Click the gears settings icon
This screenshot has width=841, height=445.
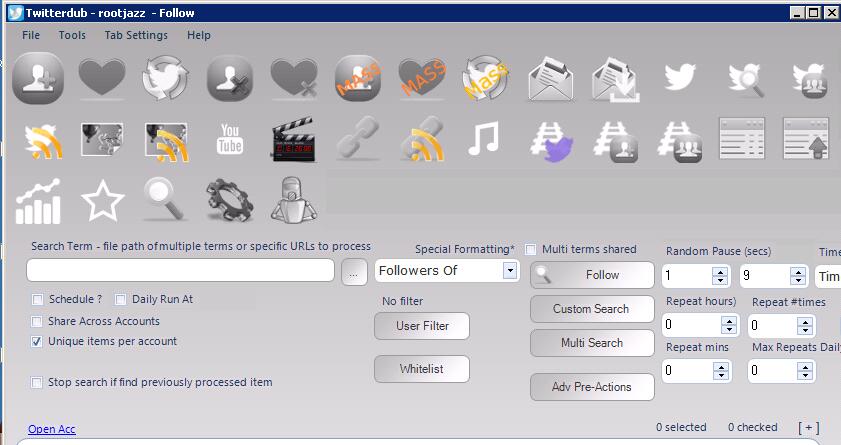coord(230,201)
